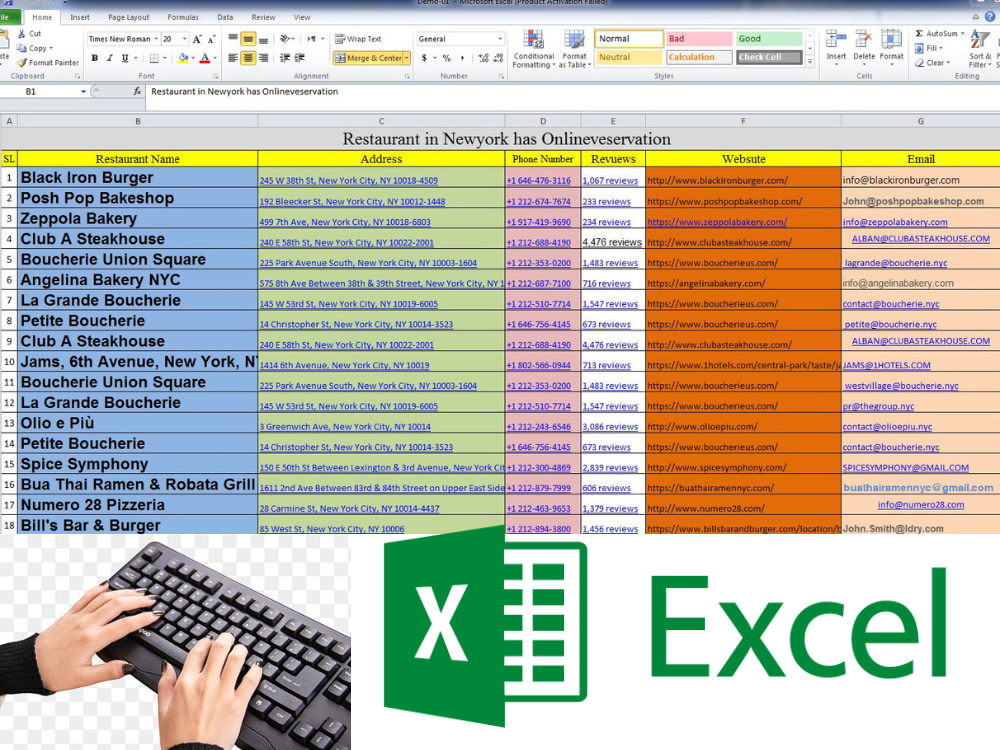
Task: Open the blackironburger.com website link
Action: coord(717,180)
